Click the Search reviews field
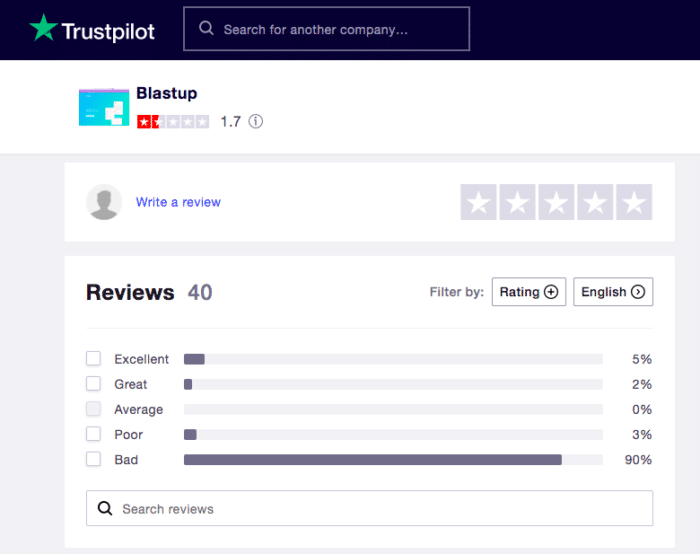Image resolution: width=700 pixels, height=554 pixels. [x=370, y=508]
